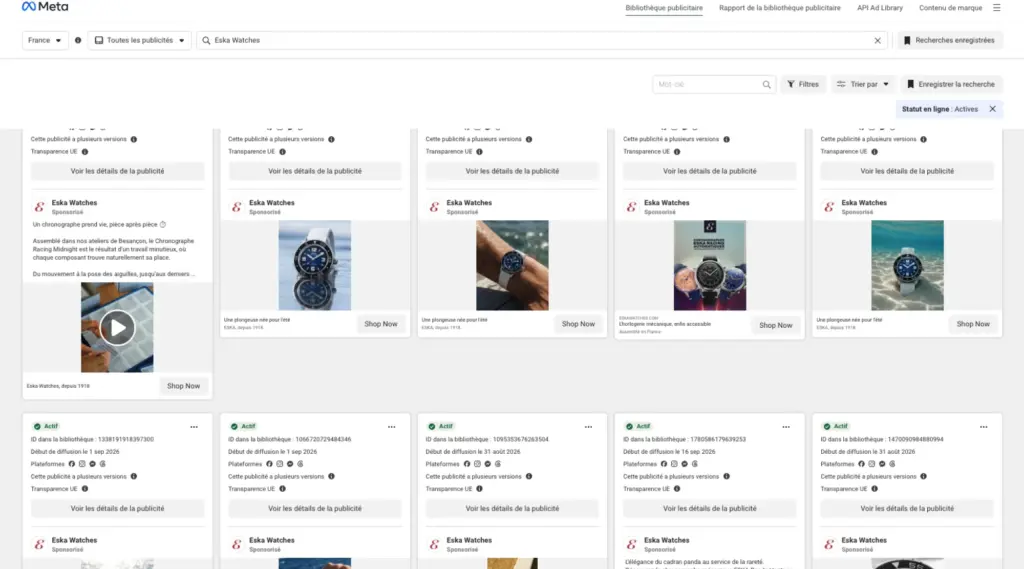Image resolution: width=1024 pixels, height=569 pixels.
Task: Open API Ad Library tab
Action: tap(880, 8)
